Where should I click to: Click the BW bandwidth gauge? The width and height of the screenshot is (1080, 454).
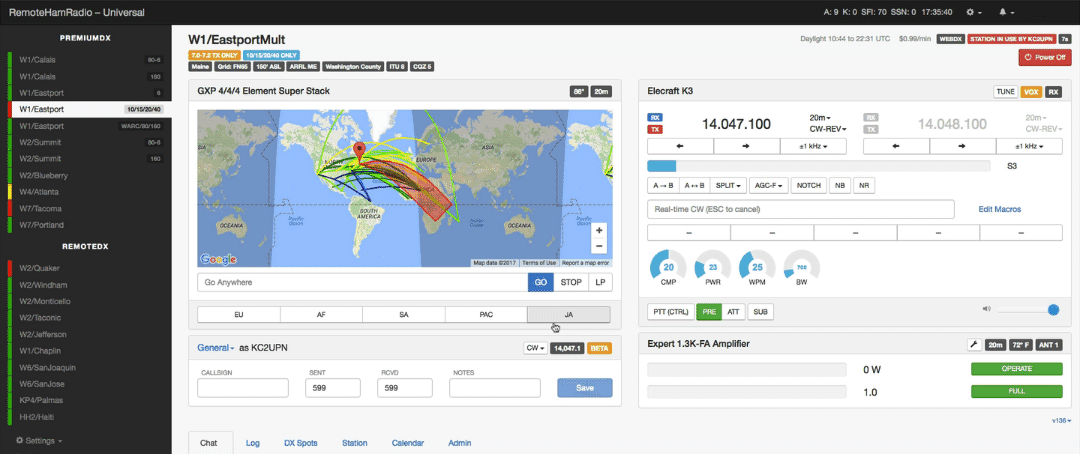pyautogui.click(x=801, y=267)
